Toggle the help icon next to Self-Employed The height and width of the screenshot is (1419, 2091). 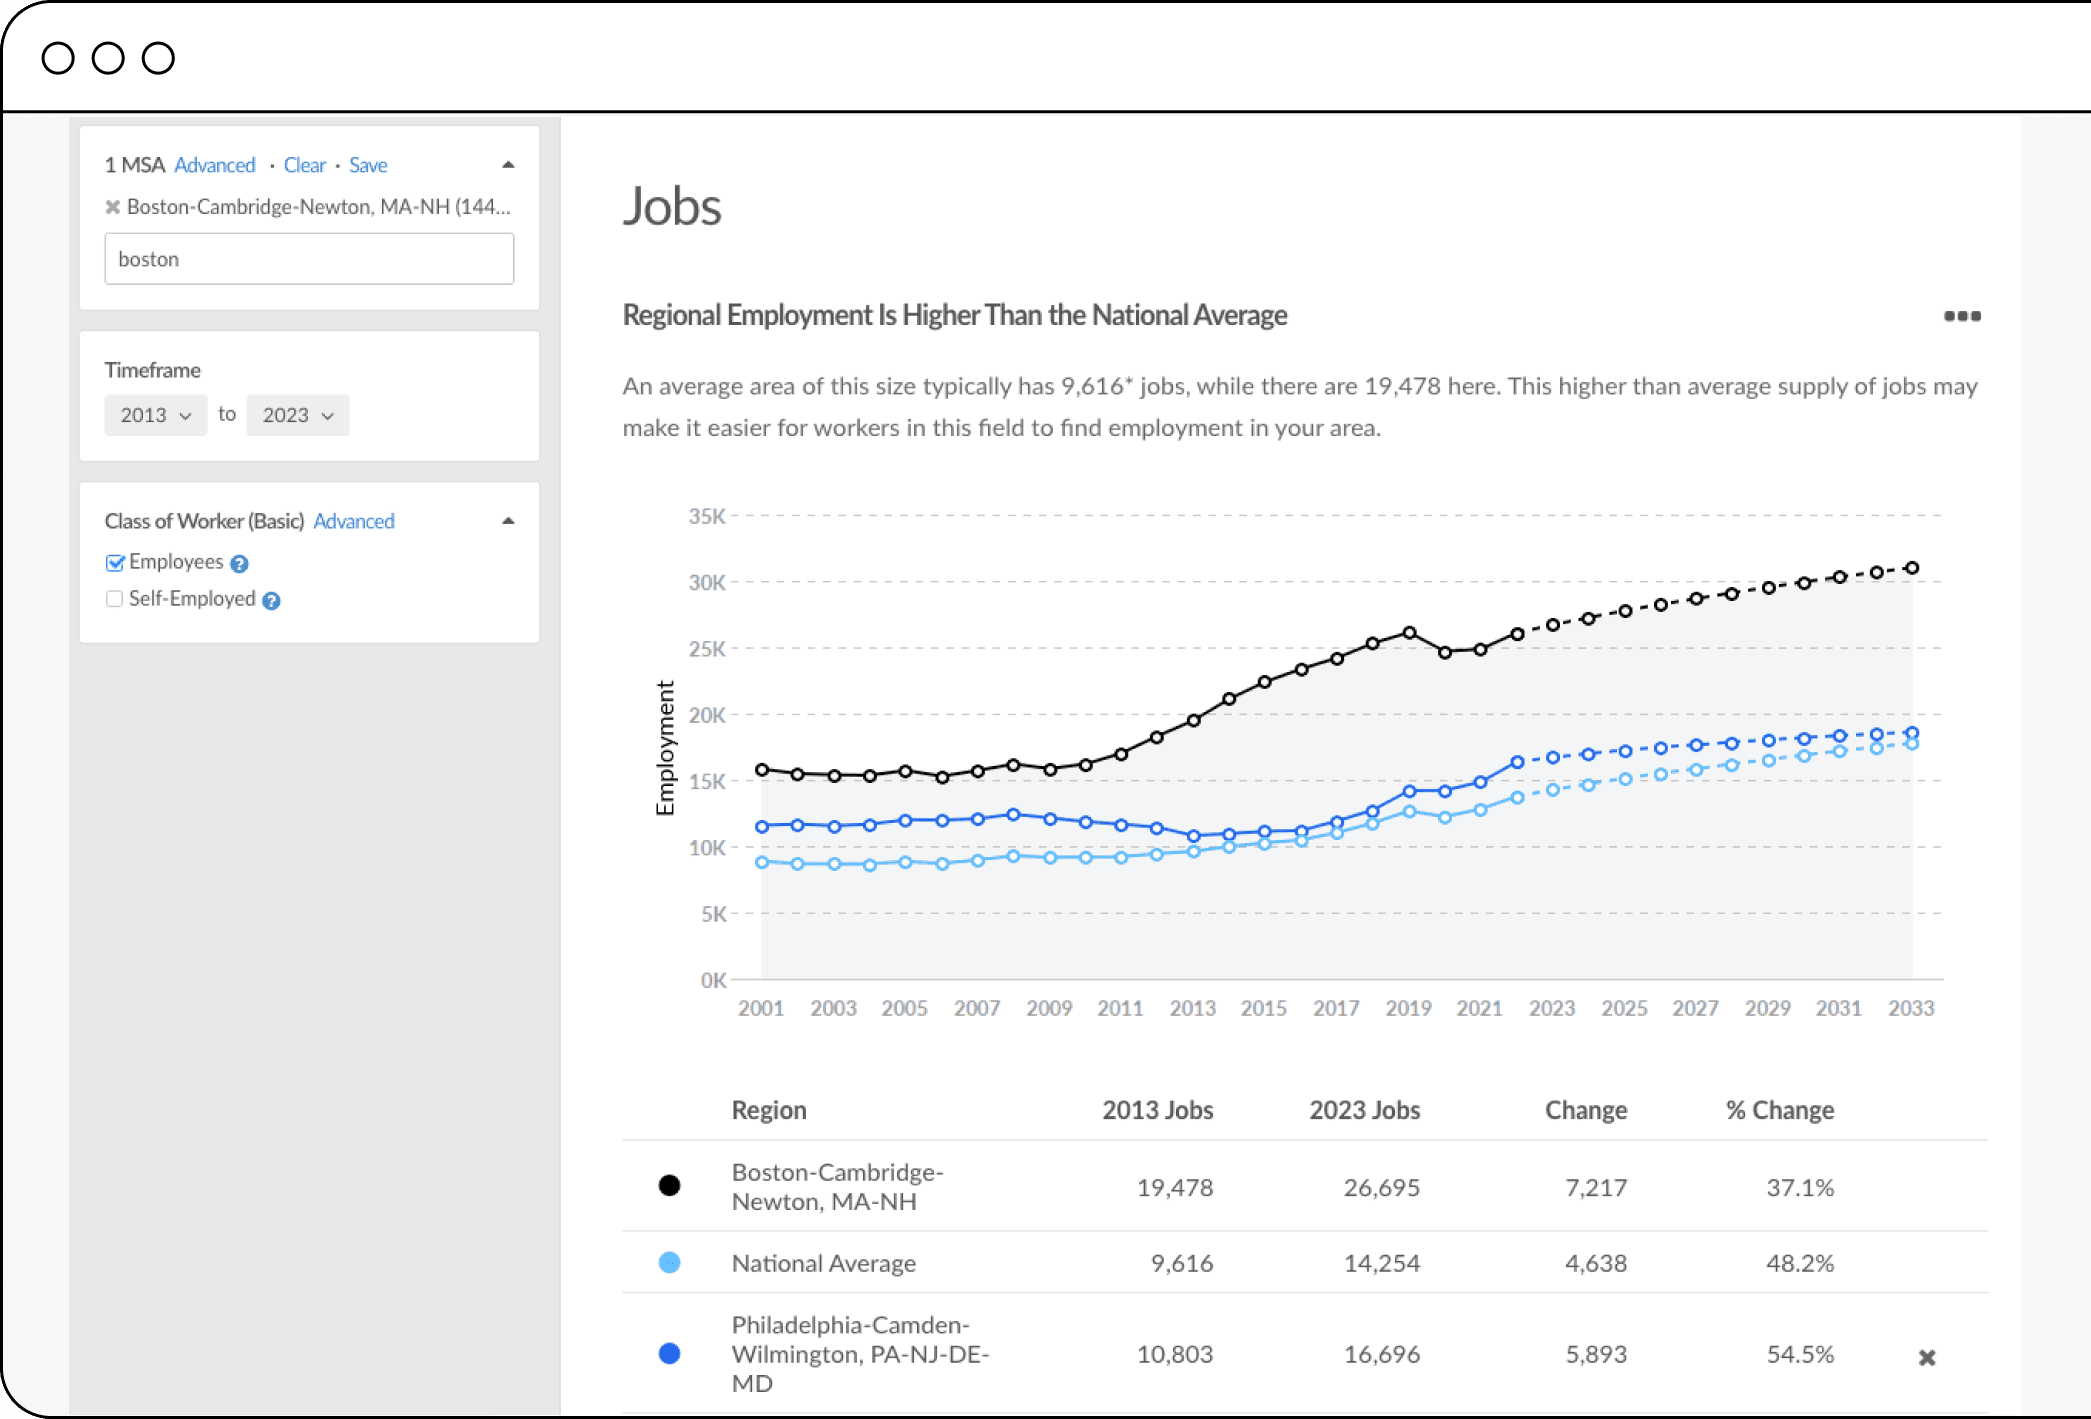tap(274, 599)
